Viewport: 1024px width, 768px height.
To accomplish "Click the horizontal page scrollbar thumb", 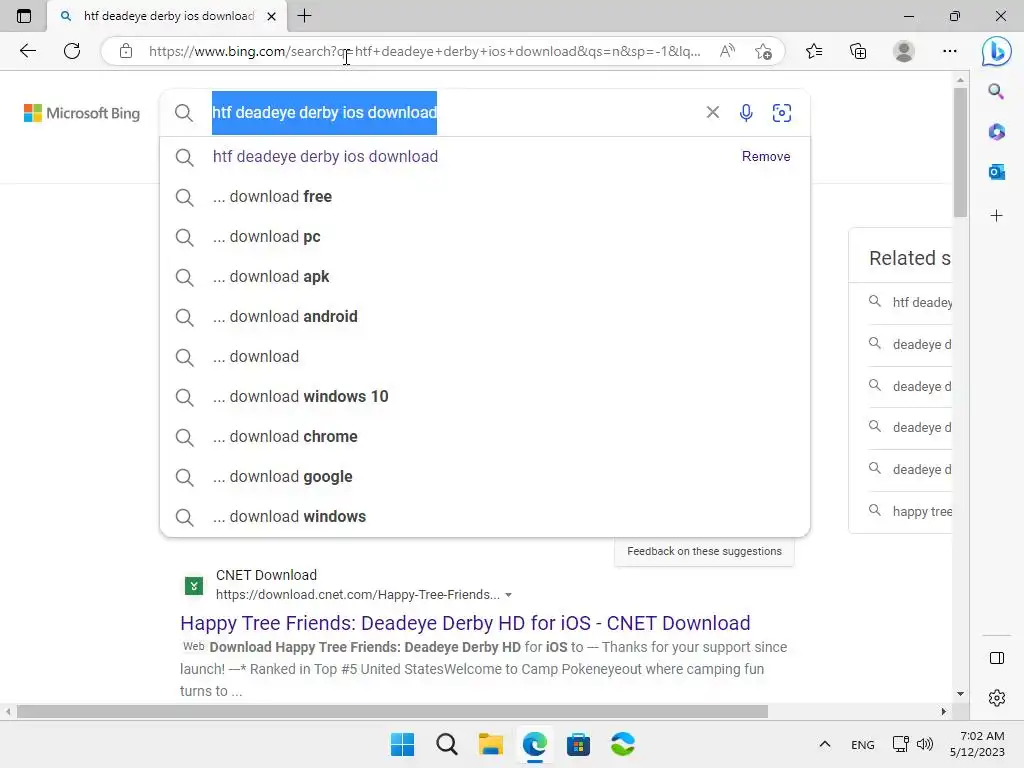I will tap(392, 711).
